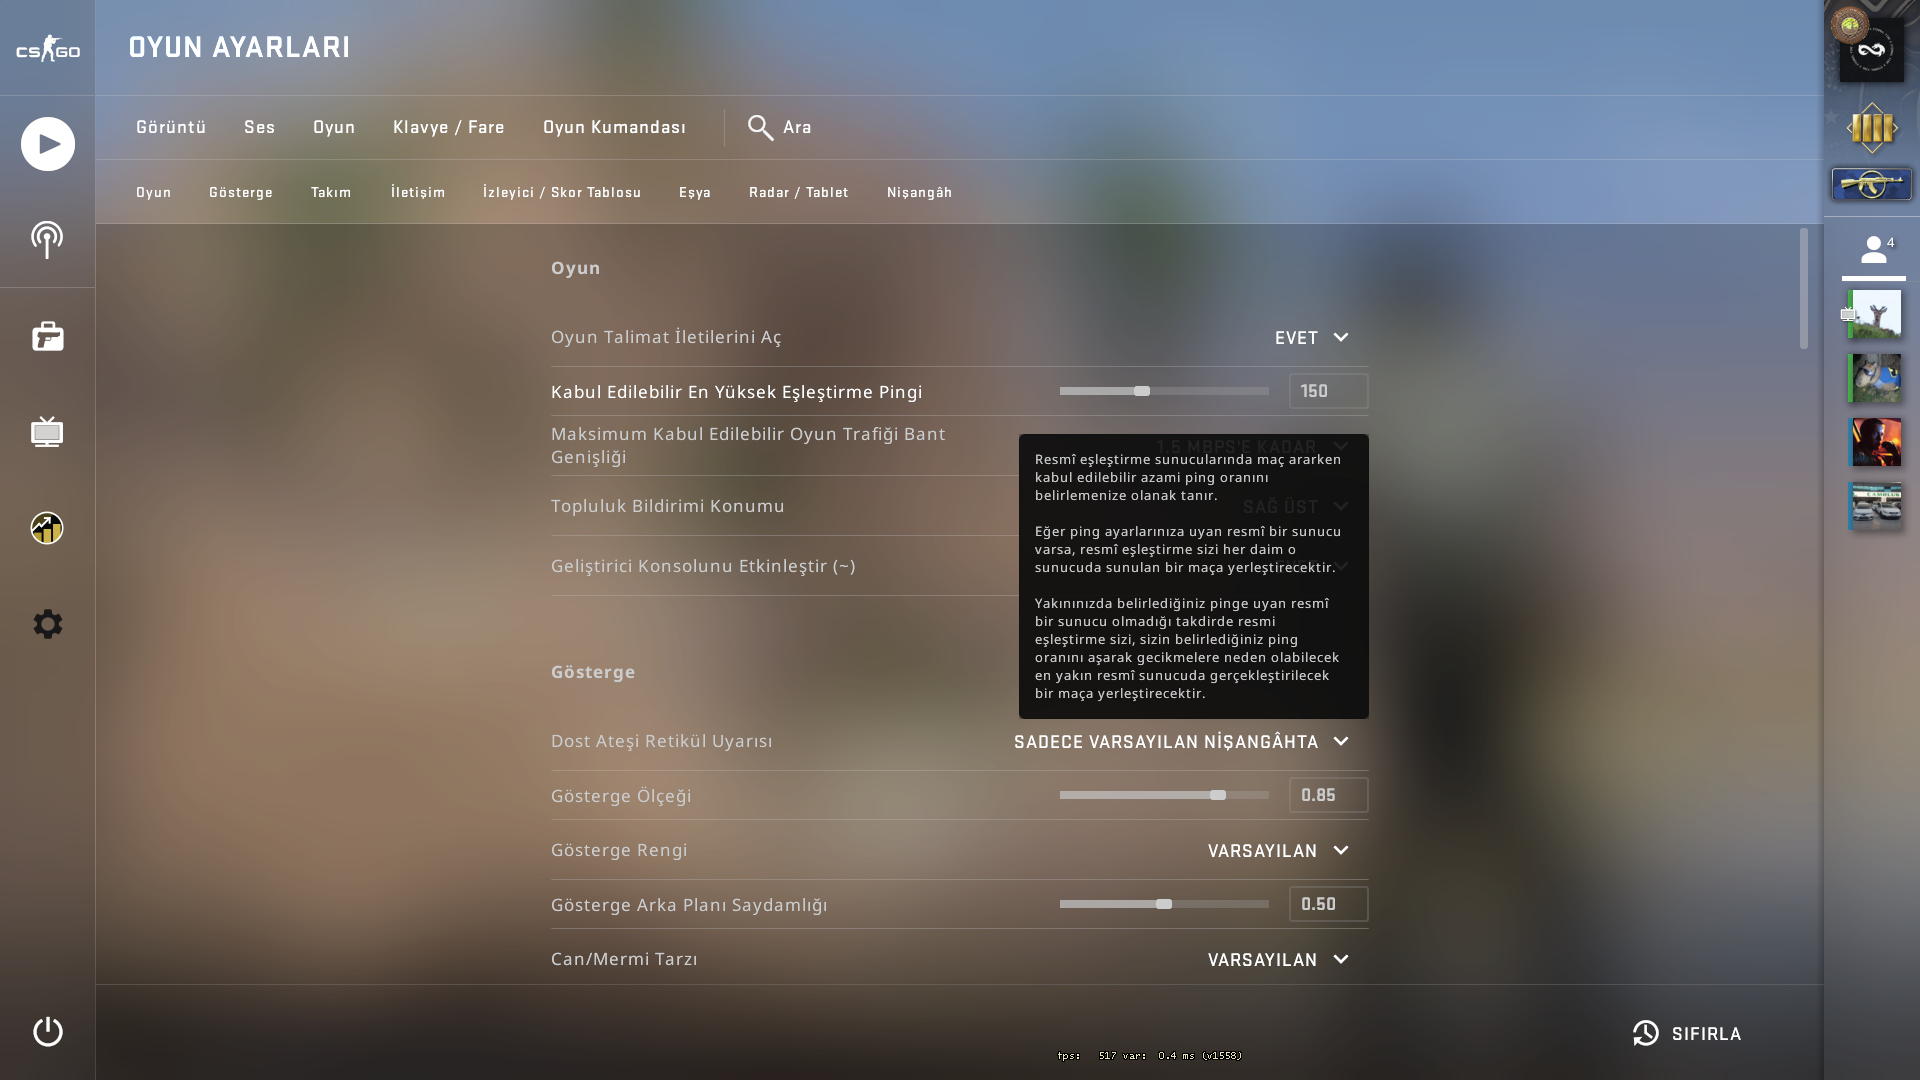
Task: Open the friends list icon
Action: coord(1873,249)
